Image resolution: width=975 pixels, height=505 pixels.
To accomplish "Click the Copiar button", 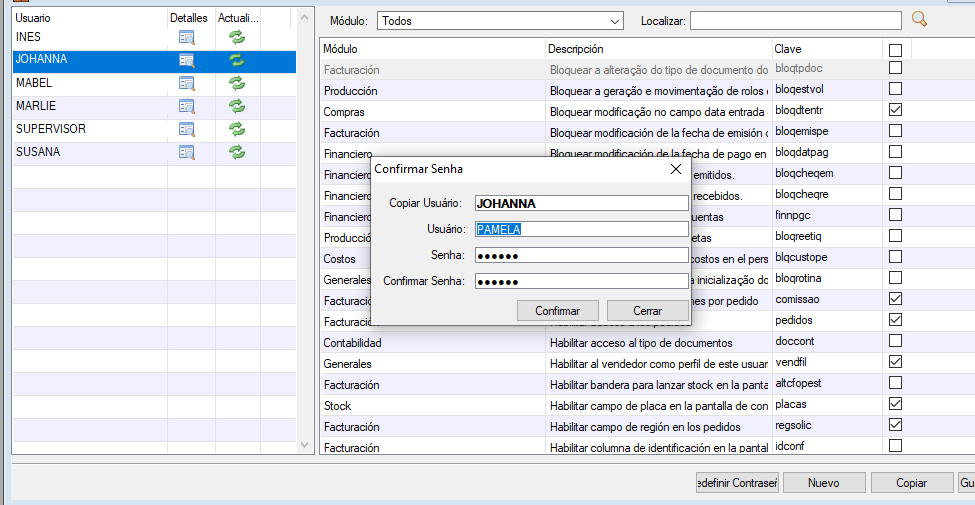I will point(912,483).
